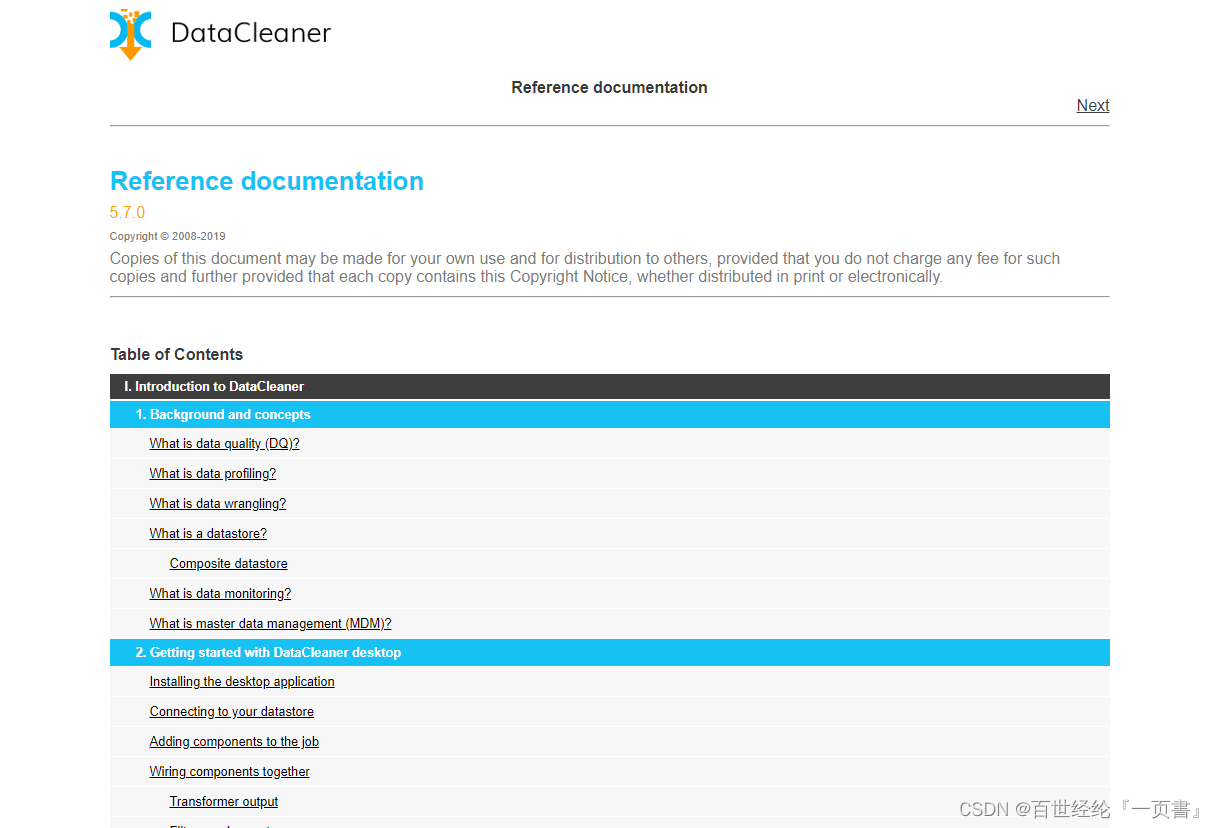Open 'Wiring components together' link
Viewport: 1214px width, 828px height.
click(x=230, y=772)
